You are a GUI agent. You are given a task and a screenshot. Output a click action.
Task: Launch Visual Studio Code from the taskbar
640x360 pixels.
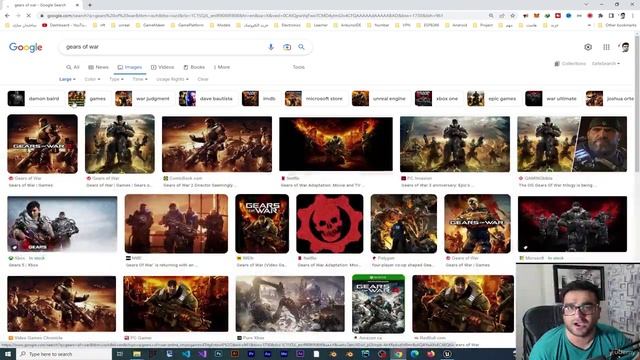pyautogui.click(x=186, y=354)
